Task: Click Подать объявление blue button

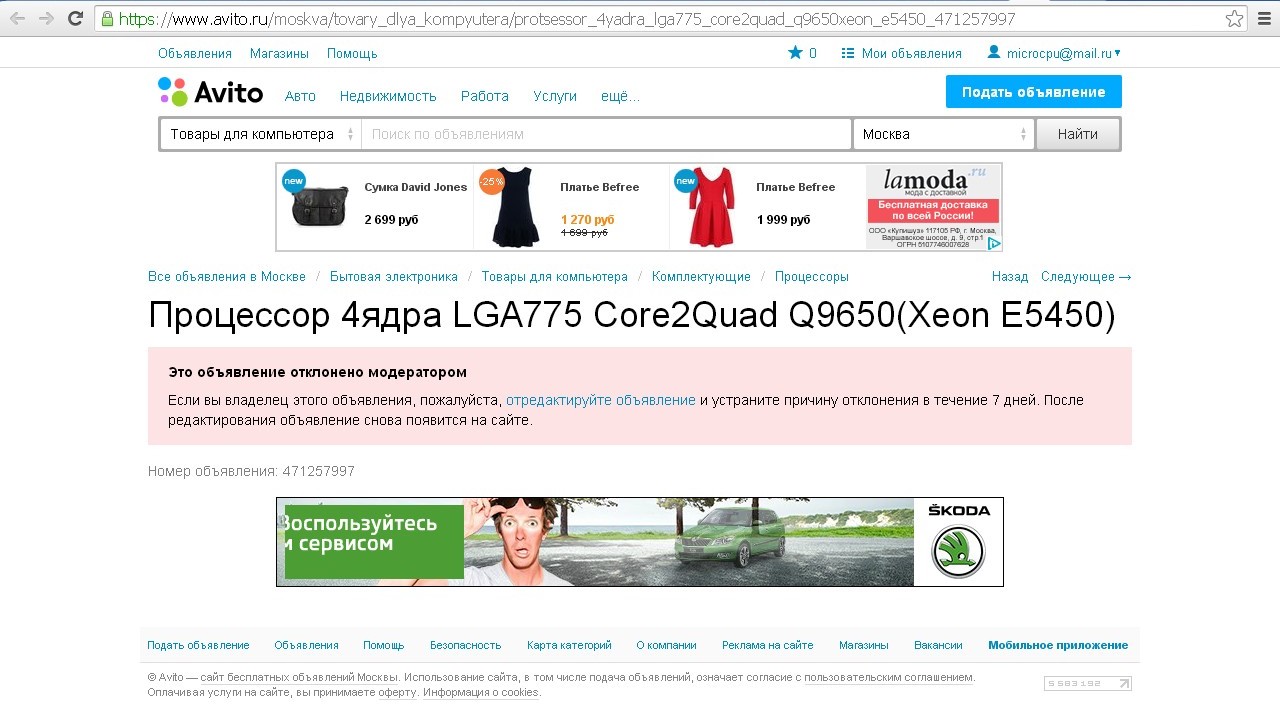Action: pyautogui.click(x=1034, y=91)
